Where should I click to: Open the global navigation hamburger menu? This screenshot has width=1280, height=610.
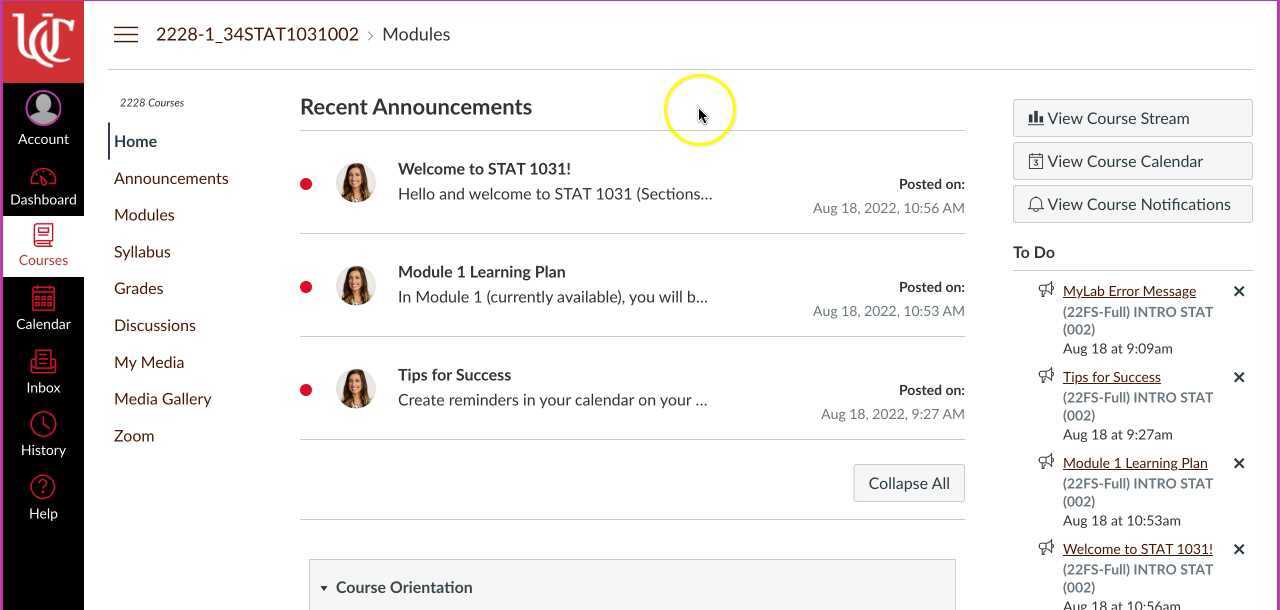click(126, 33)
